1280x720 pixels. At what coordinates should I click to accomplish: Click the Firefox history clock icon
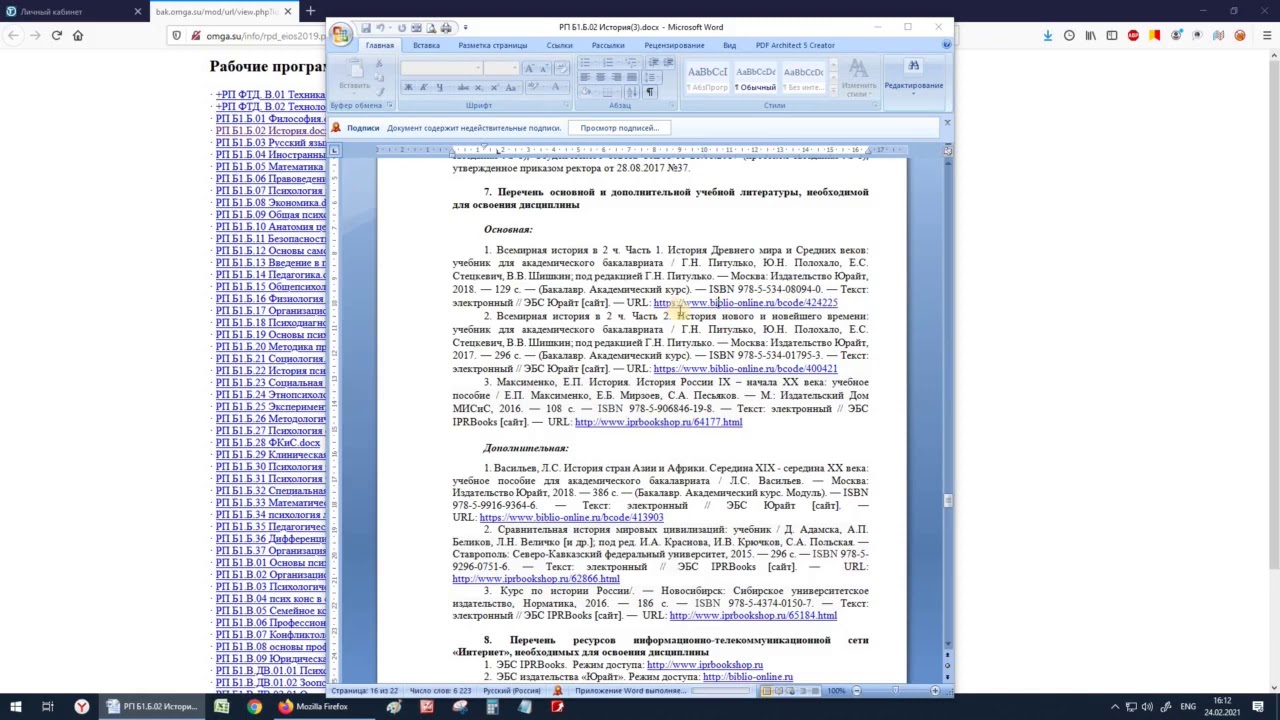click(1069, 35)
